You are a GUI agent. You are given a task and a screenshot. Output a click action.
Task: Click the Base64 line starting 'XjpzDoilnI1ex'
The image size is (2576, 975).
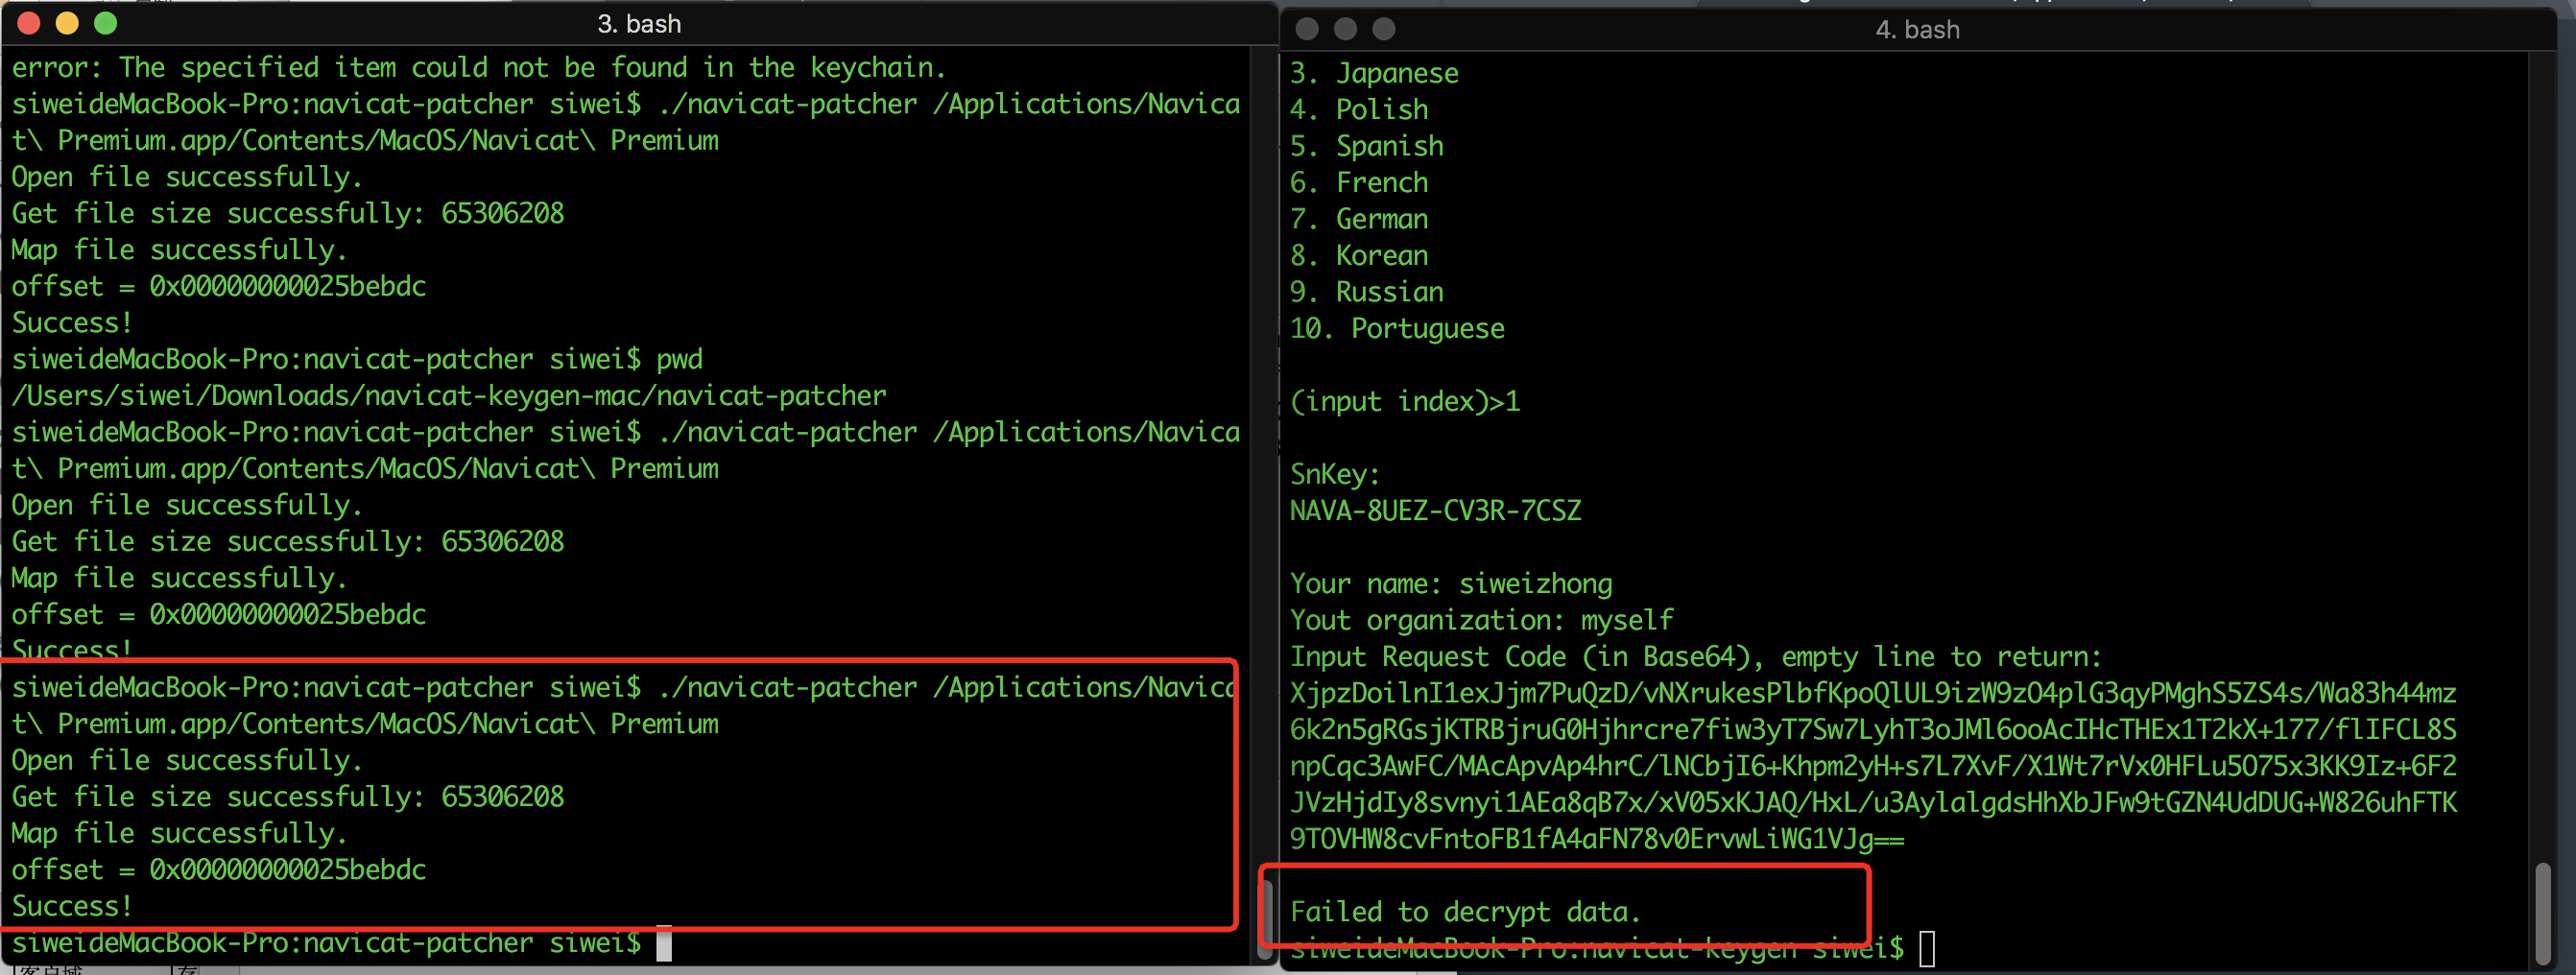pos(1873,694)
